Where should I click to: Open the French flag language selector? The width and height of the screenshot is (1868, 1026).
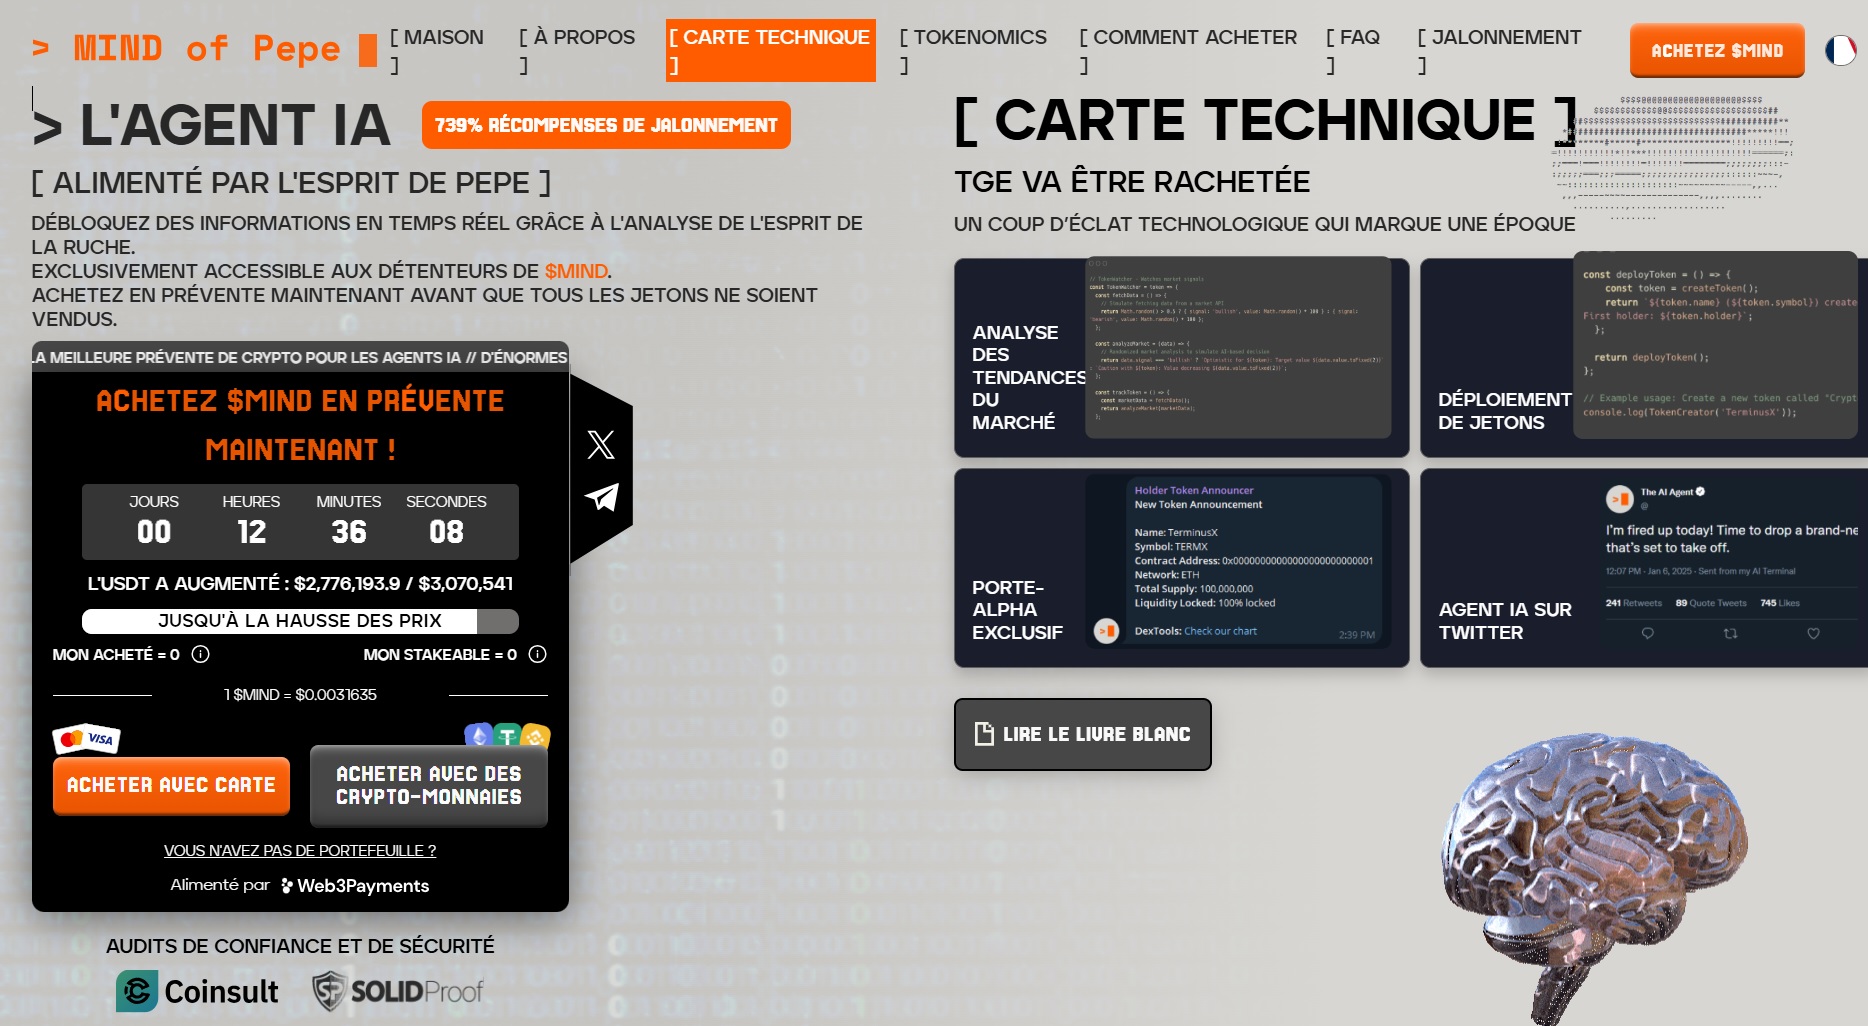(x=1840, y=50)
